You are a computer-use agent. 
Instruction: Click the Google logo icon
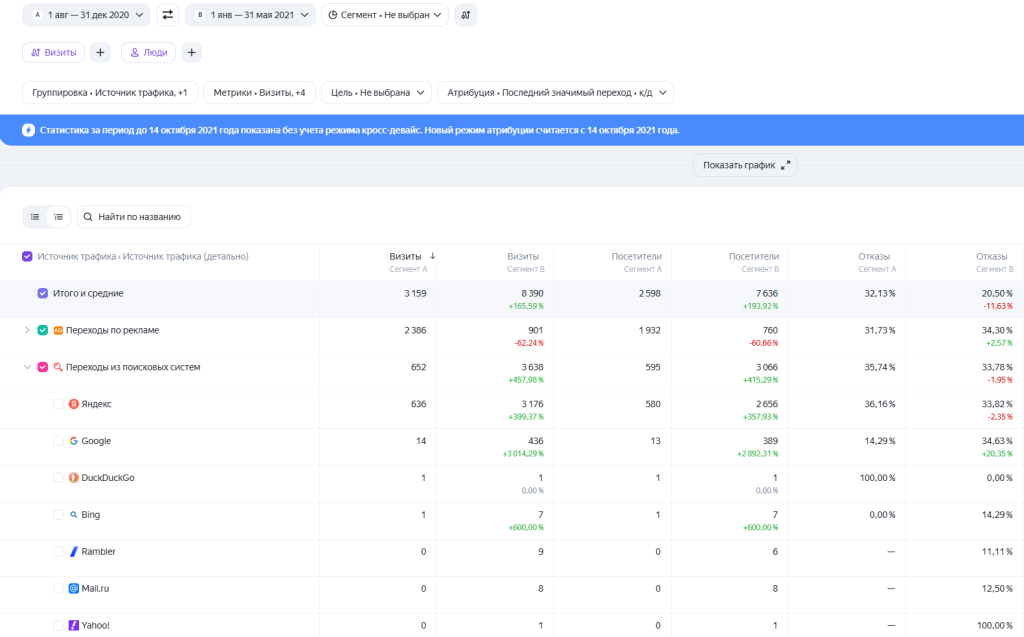point(74,441)
